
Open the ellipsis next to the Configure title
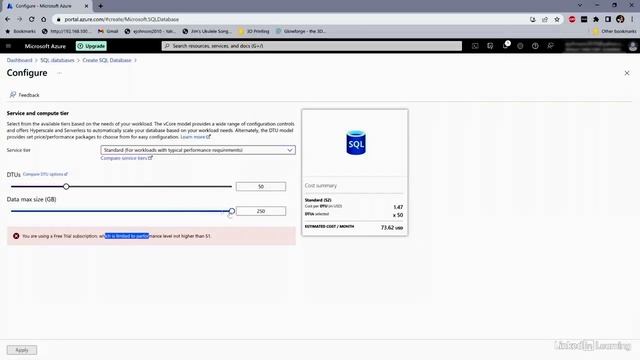59,73
